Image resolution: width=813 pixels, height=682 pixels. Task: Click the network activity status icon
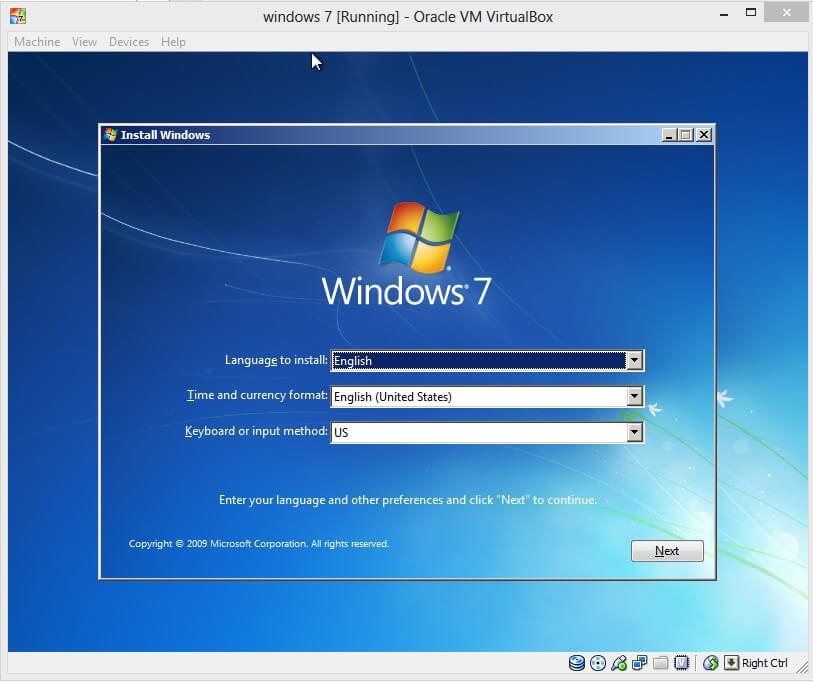click(709, 662)
